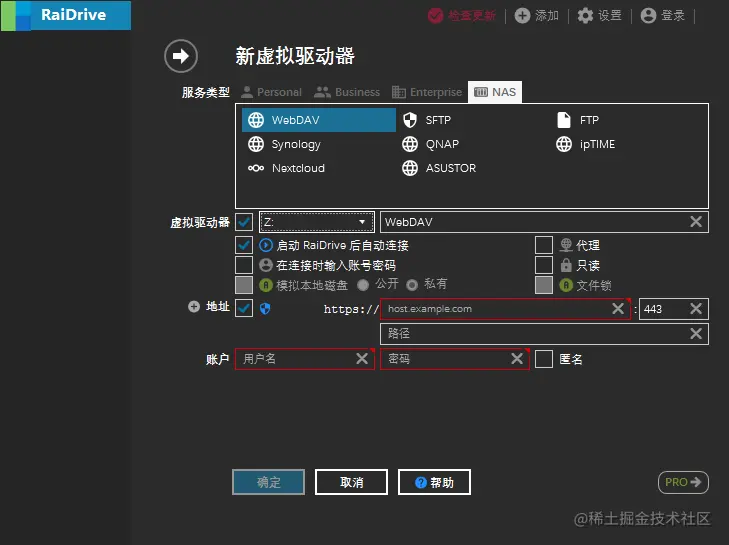Click the check for updates icon
Image resolution: width=729 pixels, height=545 pixels.
436,16
